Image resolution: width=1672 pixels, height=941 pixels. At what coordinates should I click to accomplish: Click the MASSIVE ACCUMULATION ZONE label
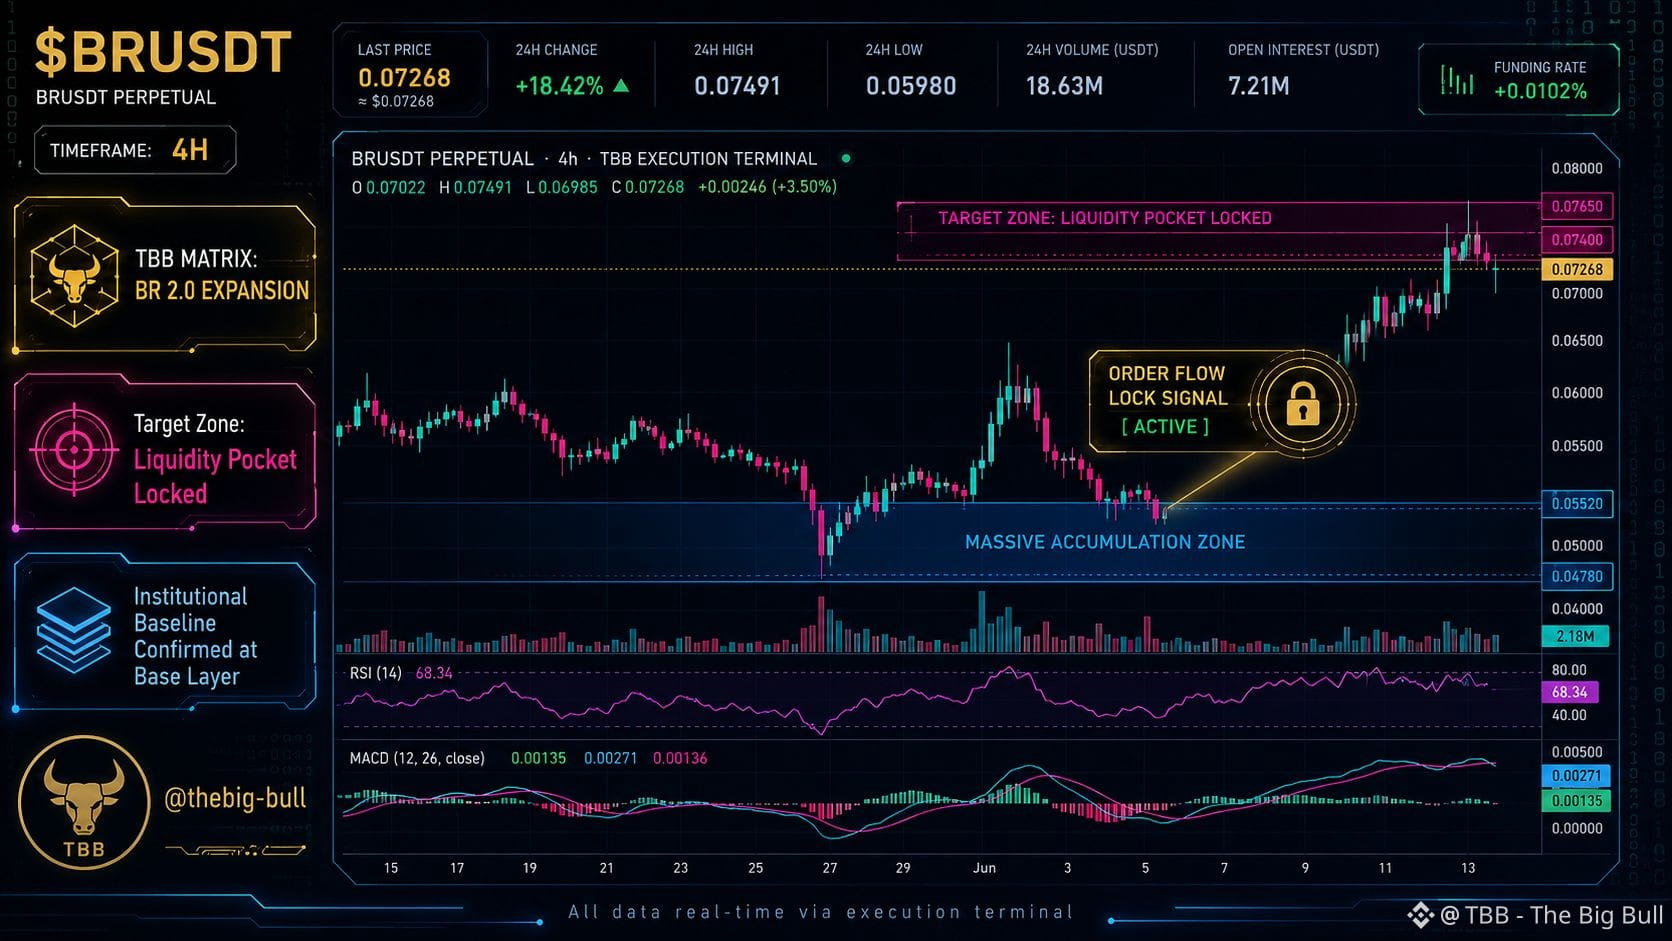tap(1105, 542)
